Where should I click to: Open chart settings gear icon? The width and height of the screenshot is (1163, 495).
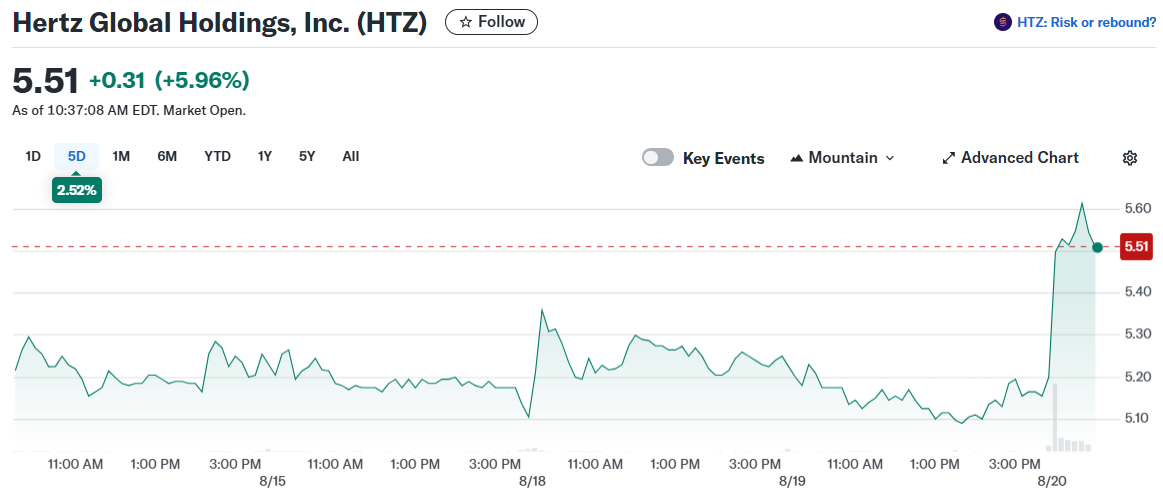[1130, 158]
